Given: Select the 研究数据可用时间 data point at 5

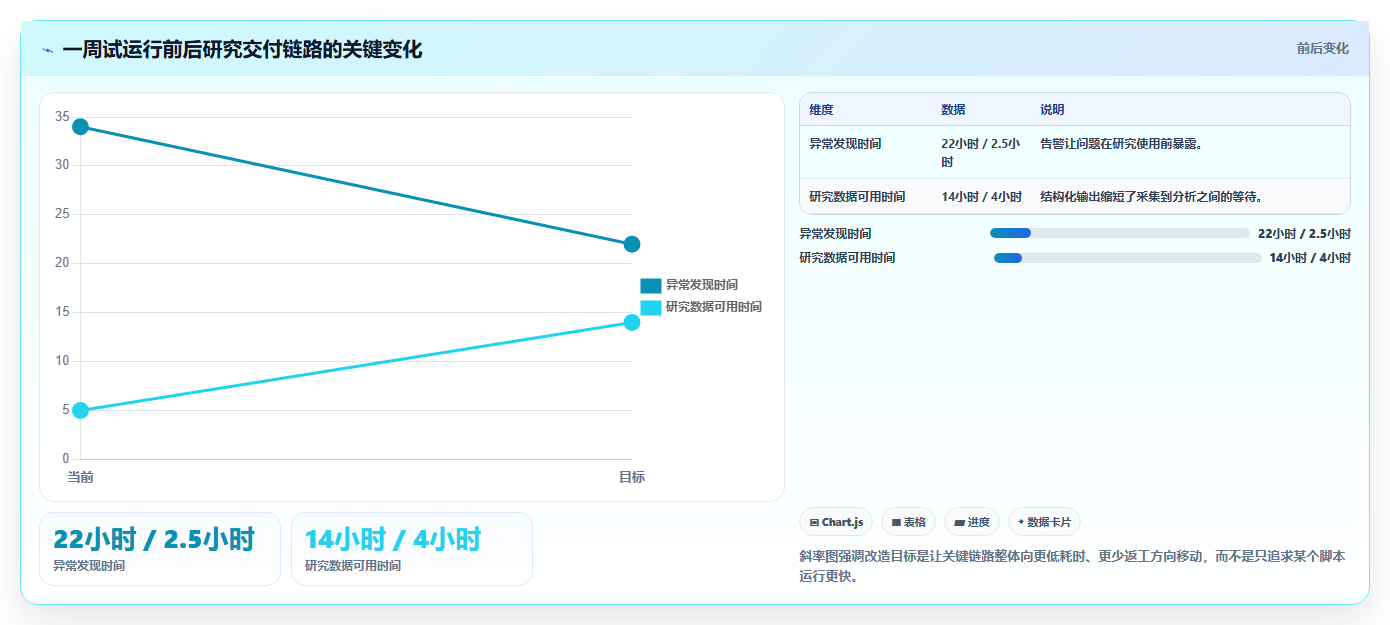Looking at the screenshot, I should (x=81, y=410).
